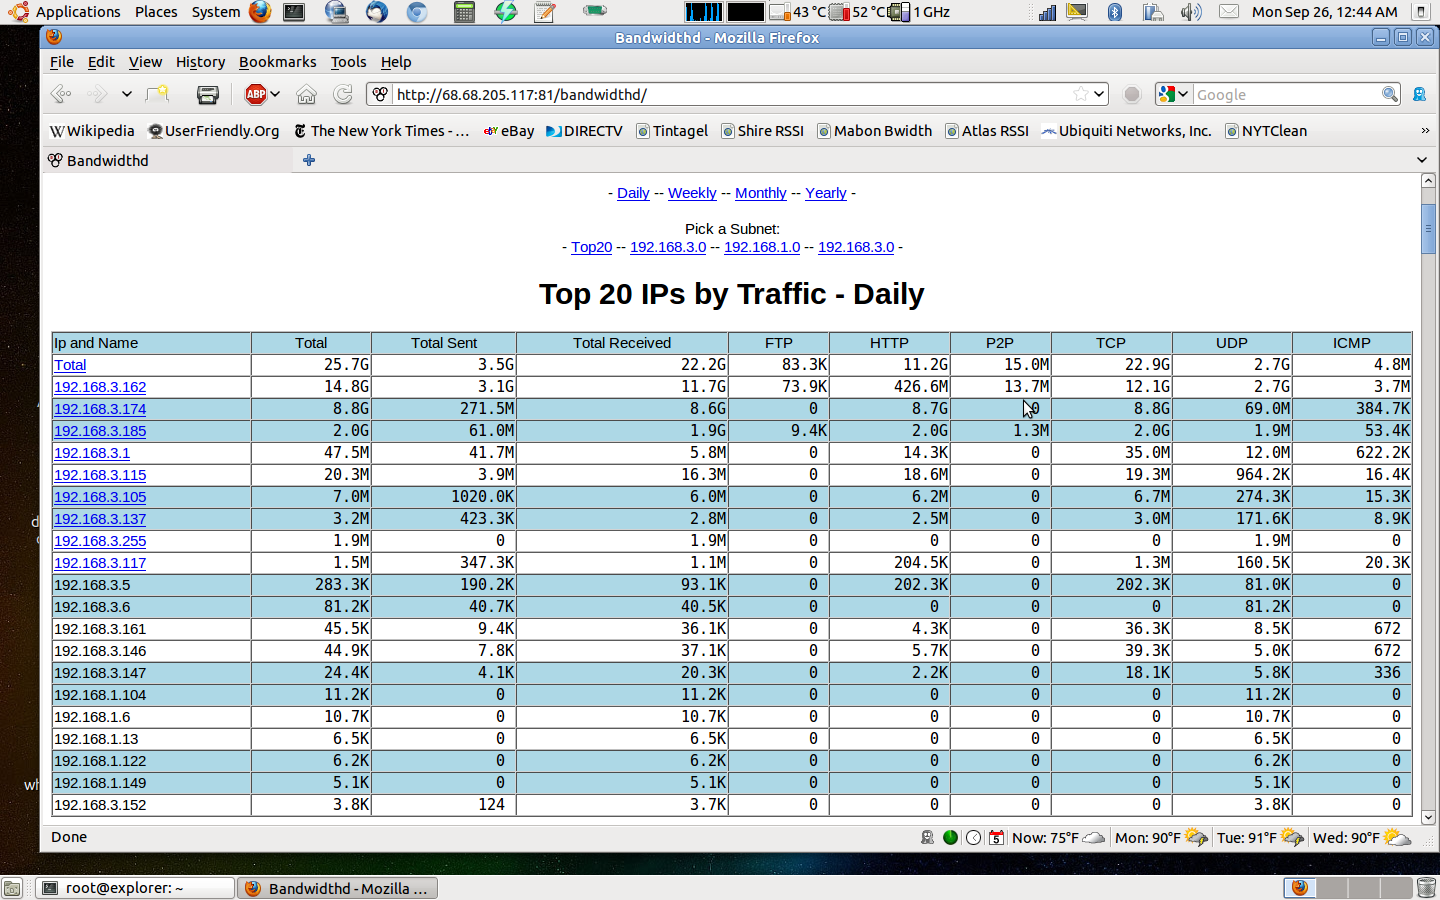The width and height of the screenshot is (1440, 900).
Task: Open a new tab with plus icon
Action: (309, 160)
